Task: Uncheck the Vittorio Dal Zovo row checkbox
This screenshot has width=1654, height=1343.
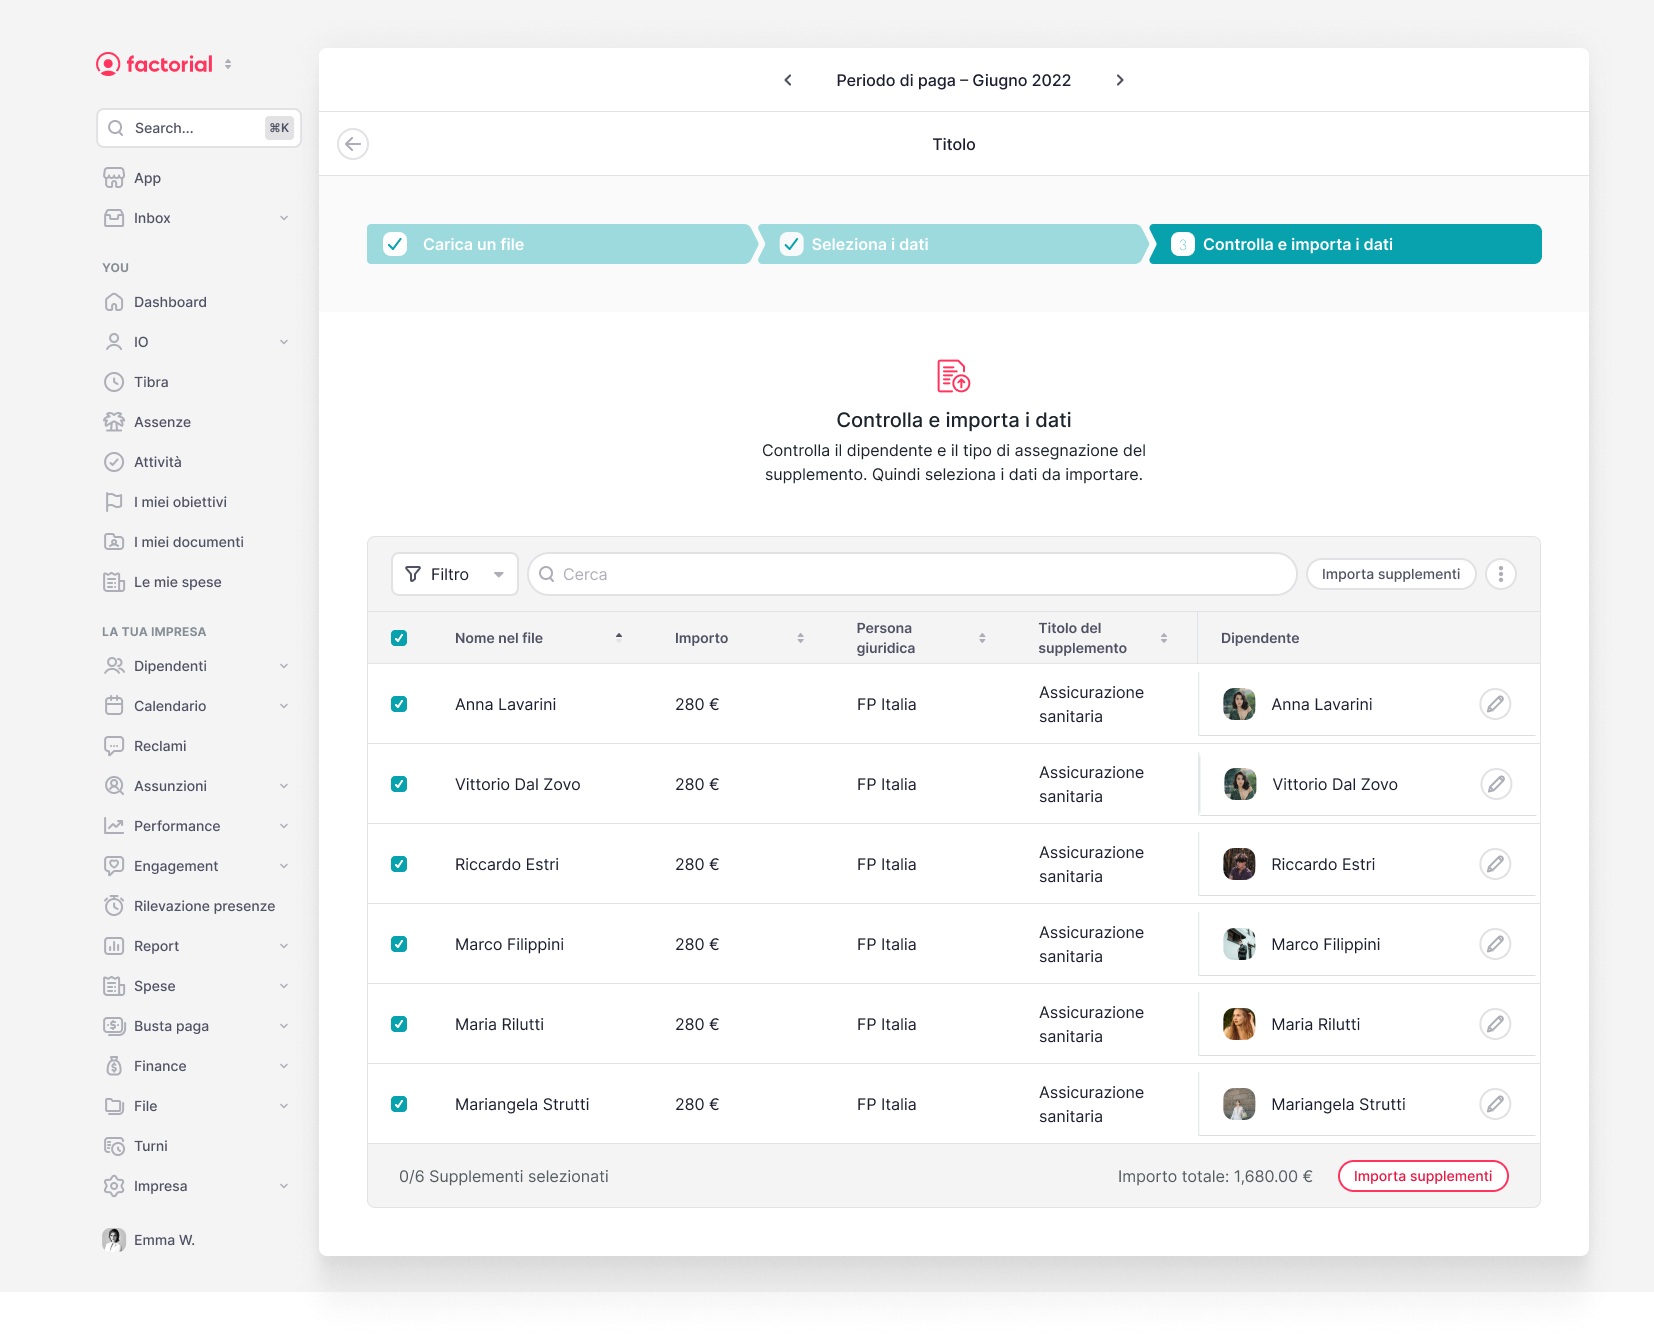Action: click(399, 784)
